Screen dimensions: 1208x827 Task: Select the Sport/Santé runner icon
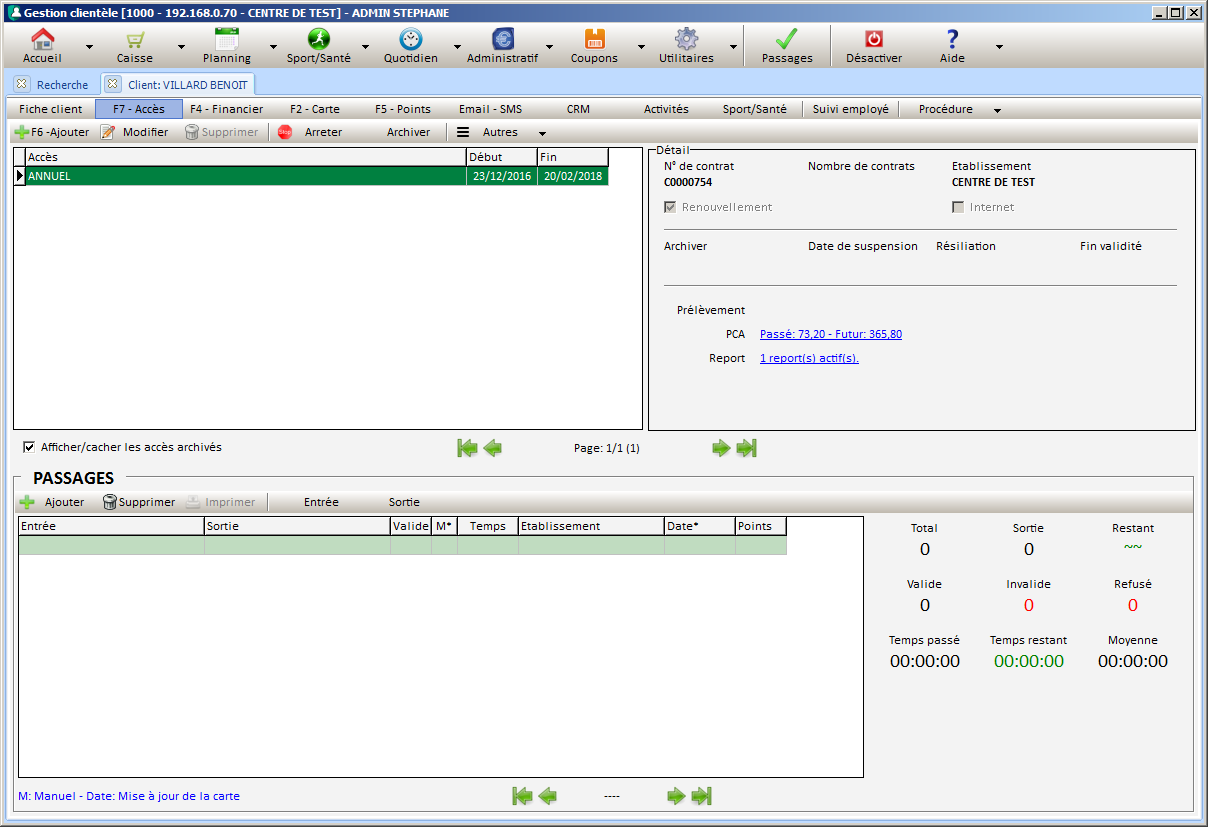click(x=318, y=40)
